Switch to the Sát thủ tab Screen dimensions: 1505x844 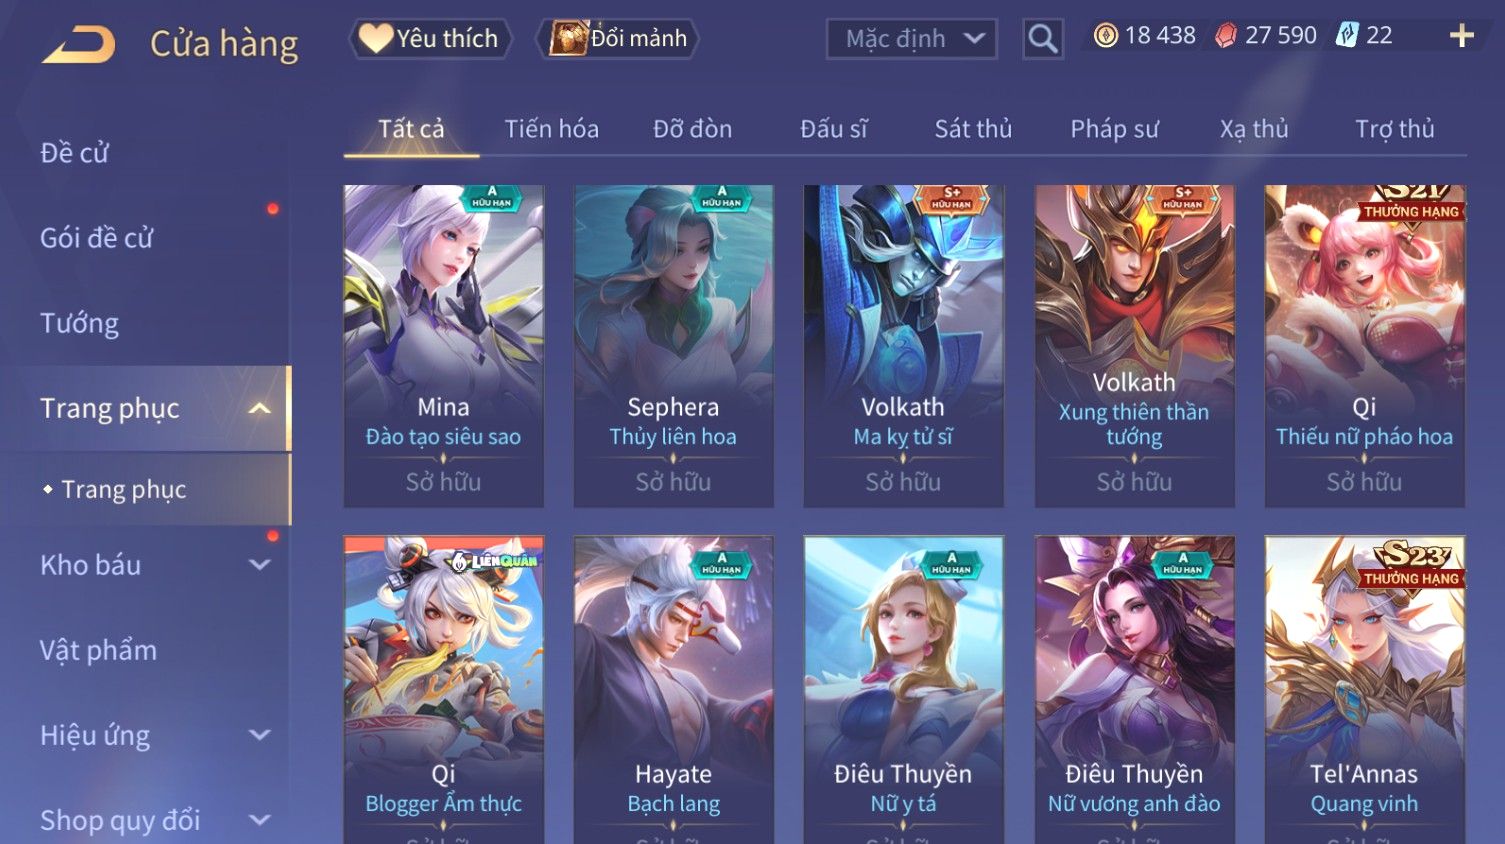[x=973, y=129]
